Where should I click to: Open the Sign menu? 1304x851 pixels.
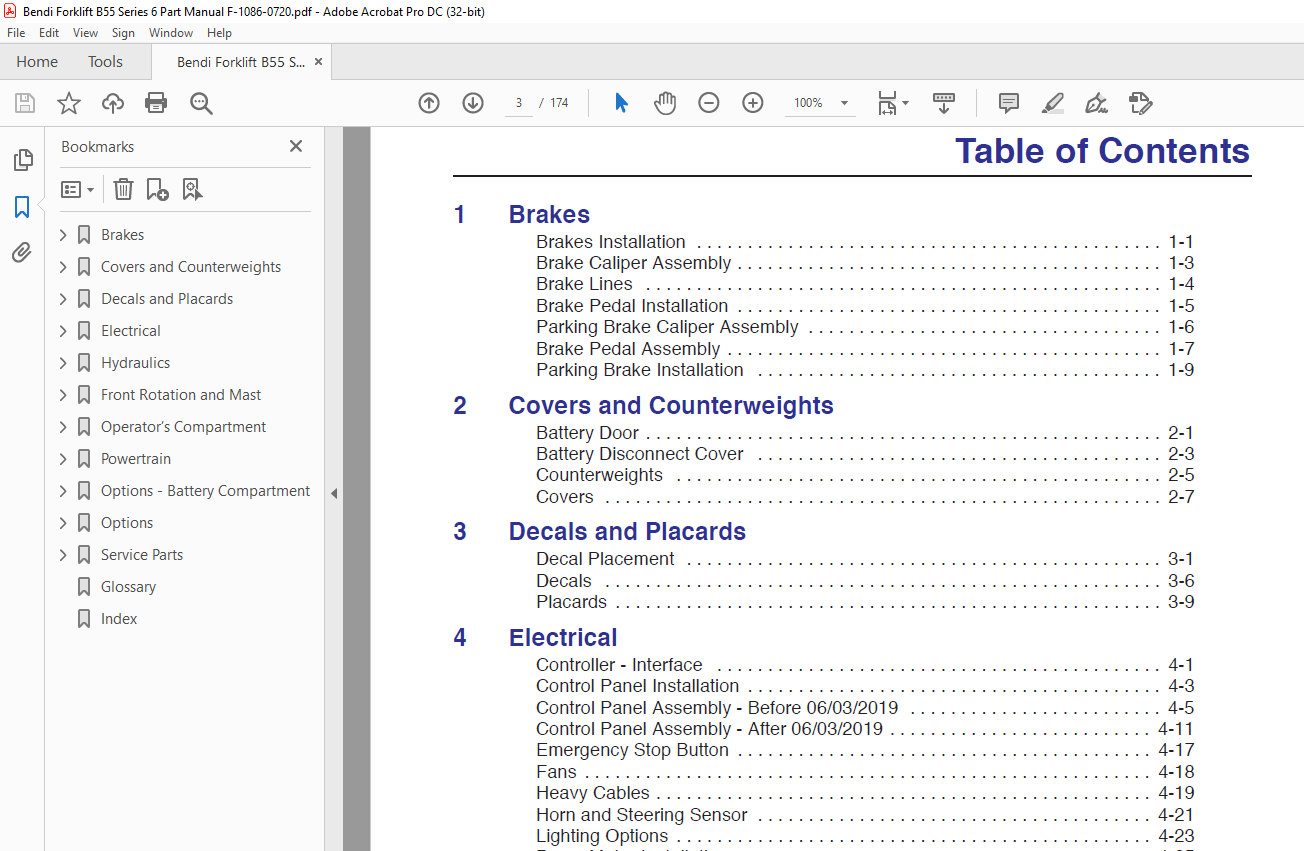pyautogui.click(x=123, y=33)
